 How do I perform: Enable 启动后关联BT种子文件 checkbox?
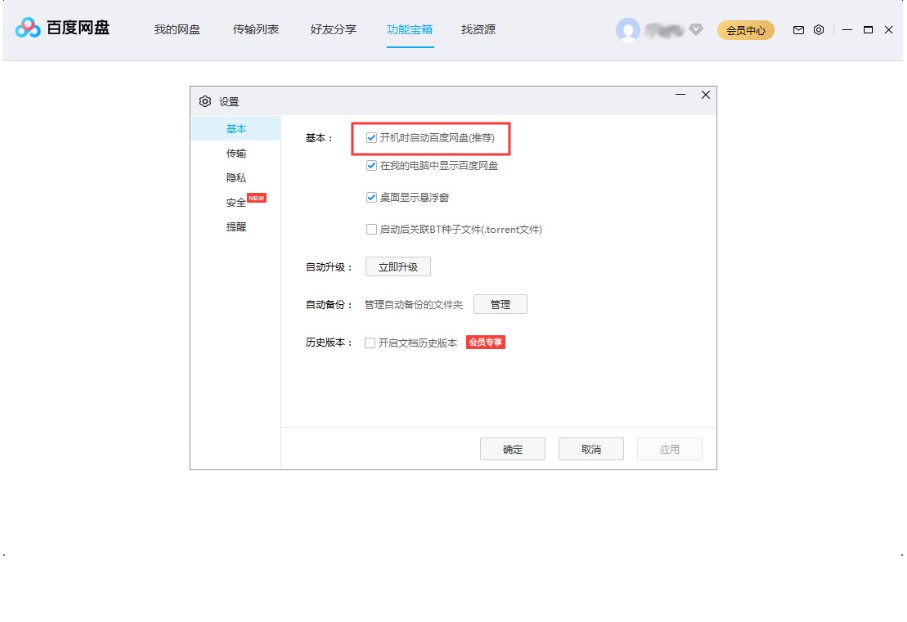[x=371, y=229]
